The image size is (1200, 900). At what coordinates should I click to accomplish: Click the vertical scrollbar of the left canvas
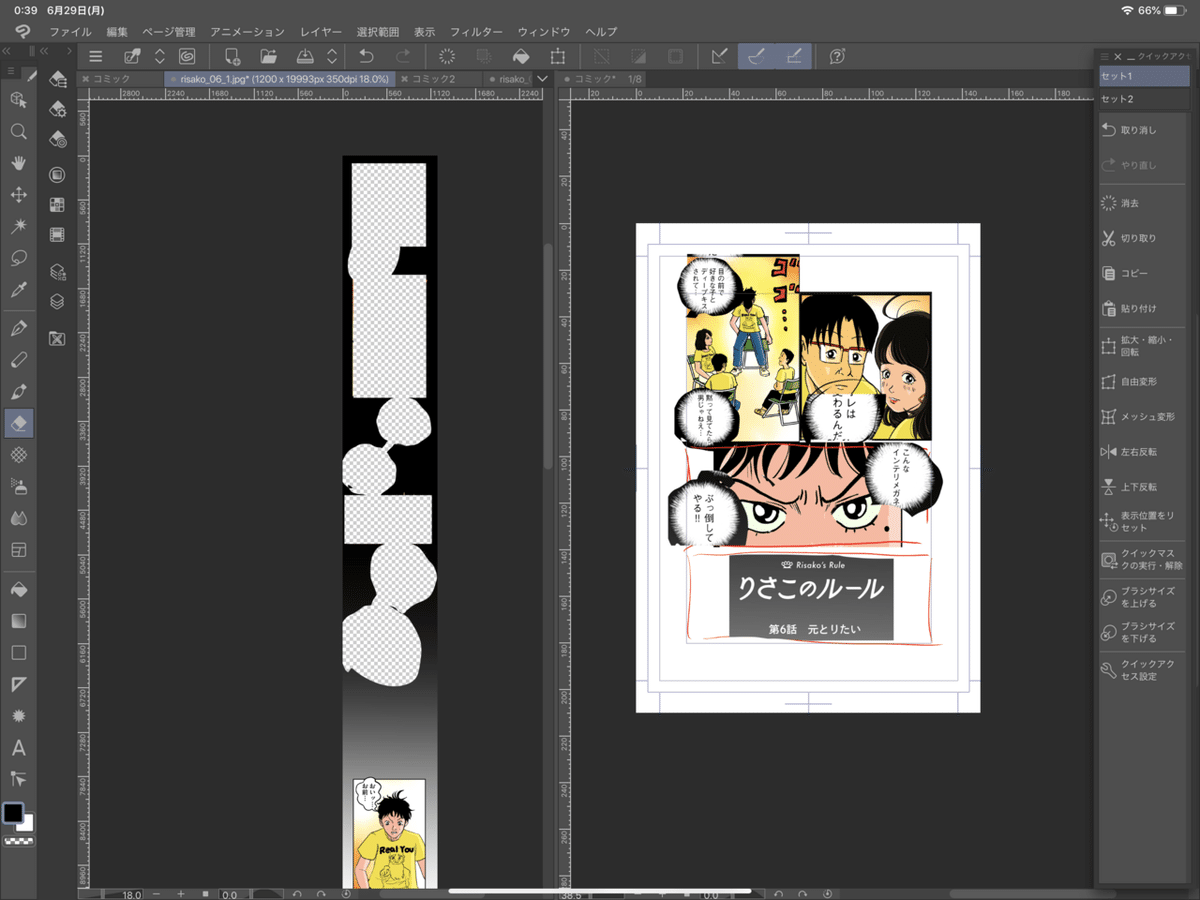tap(548, 355)
